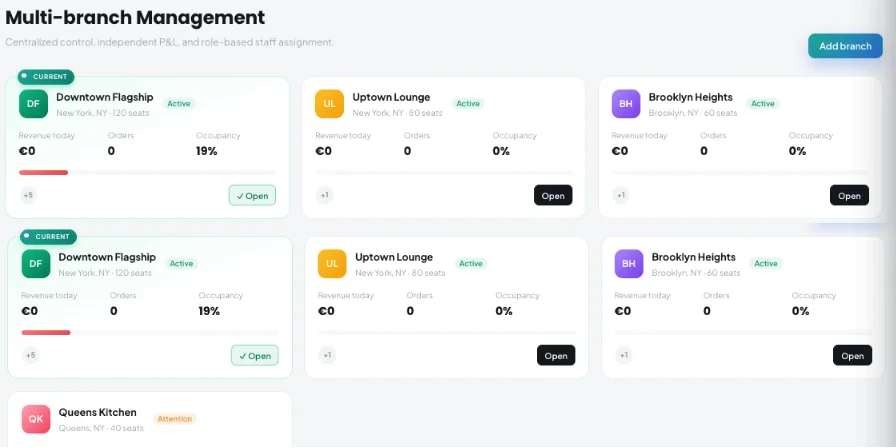The height and width of the screenshot is (448, 896).
Task: Click the 19% occupancy value in lower Downtown Flagship
Action: pos(209,311)
